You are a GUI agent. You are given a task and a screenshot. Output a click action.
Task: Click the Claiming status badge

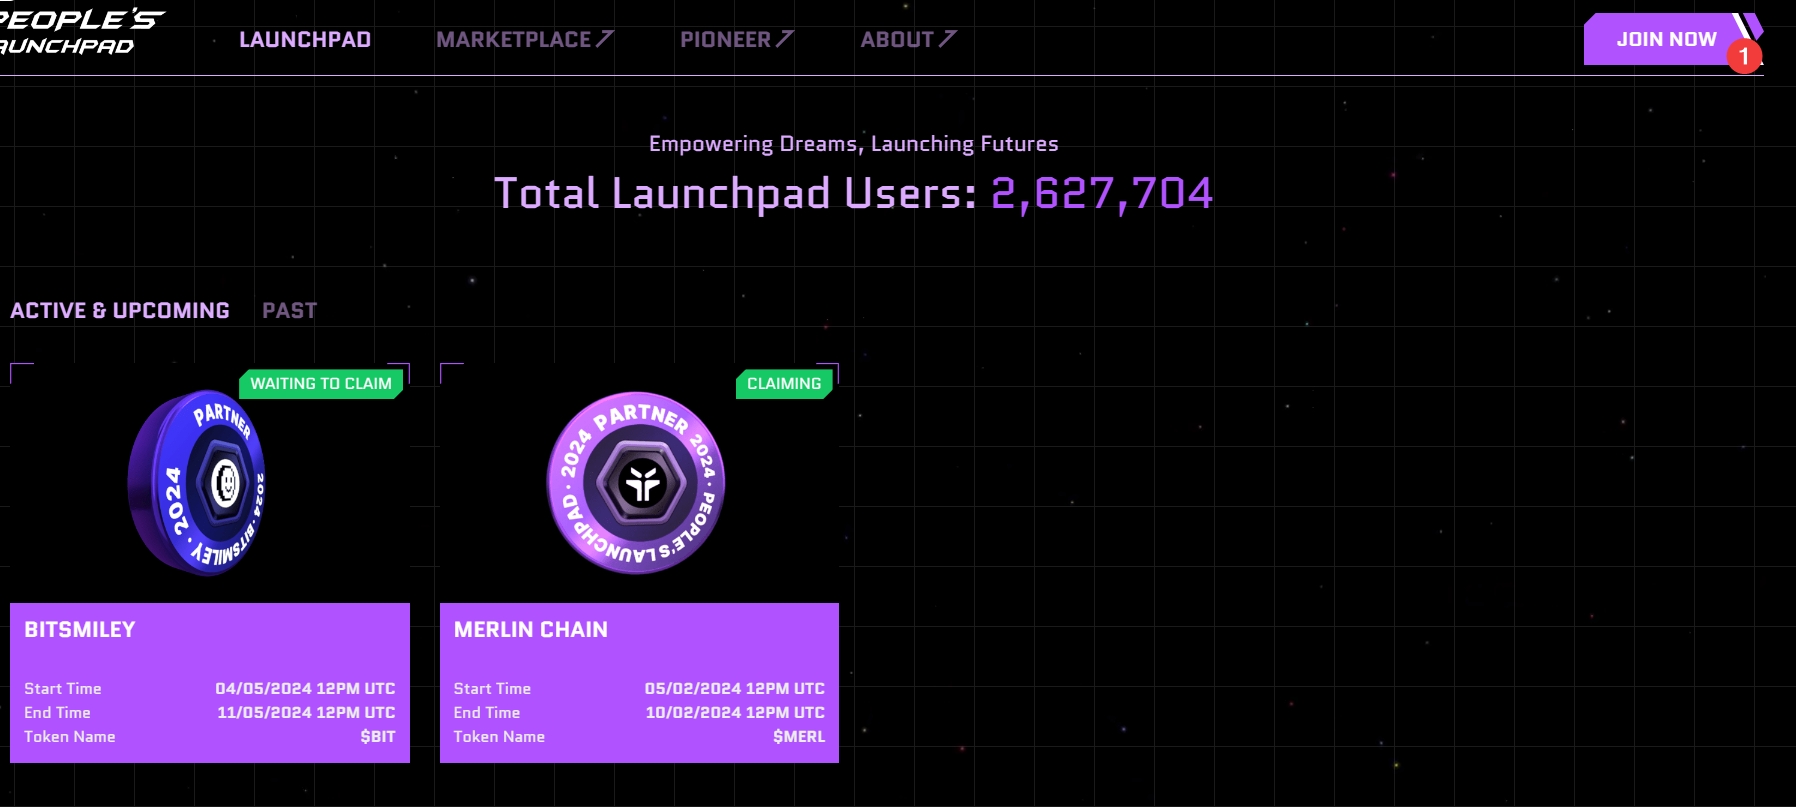tap(784, 384)
